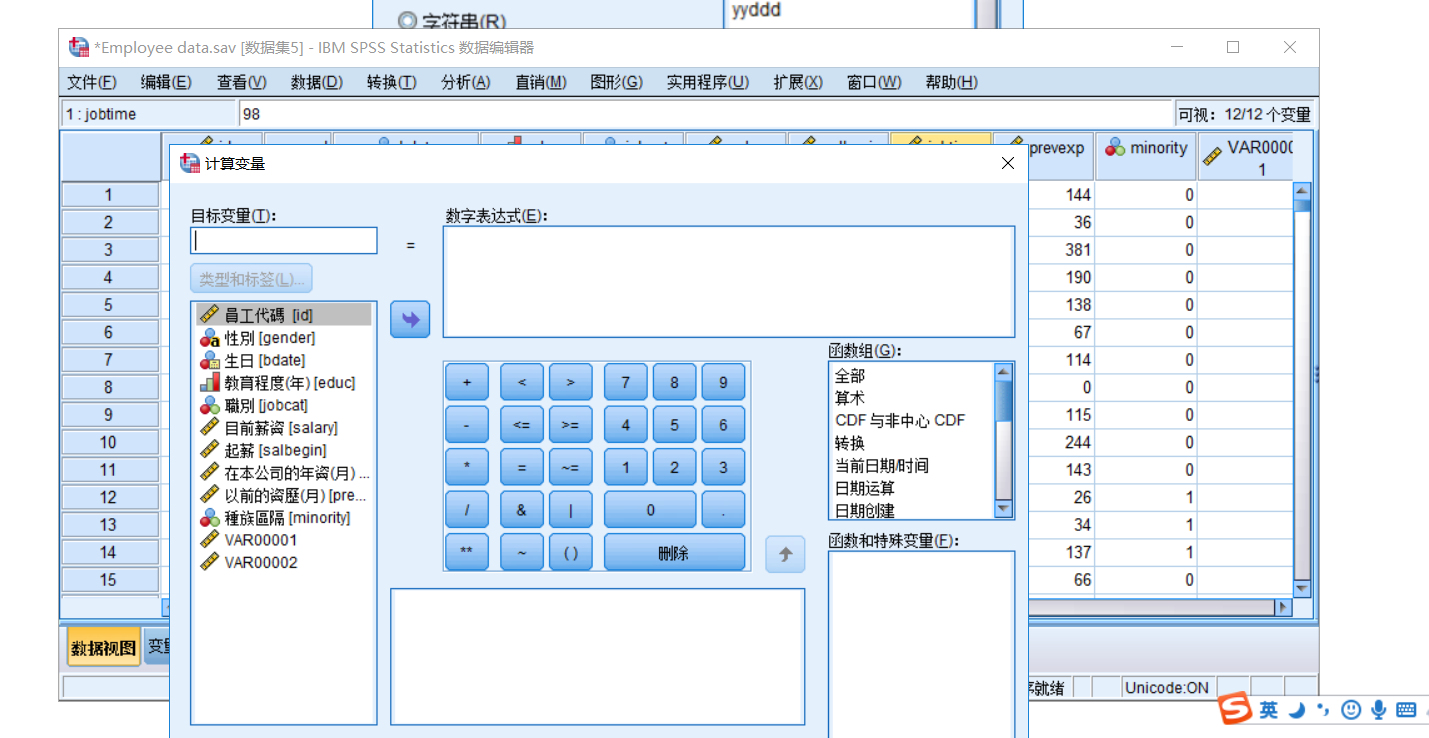This screenshot has width=1429, height=738.
Task: Click the ** exponent keypad button
Action: (x=466, y=552)
